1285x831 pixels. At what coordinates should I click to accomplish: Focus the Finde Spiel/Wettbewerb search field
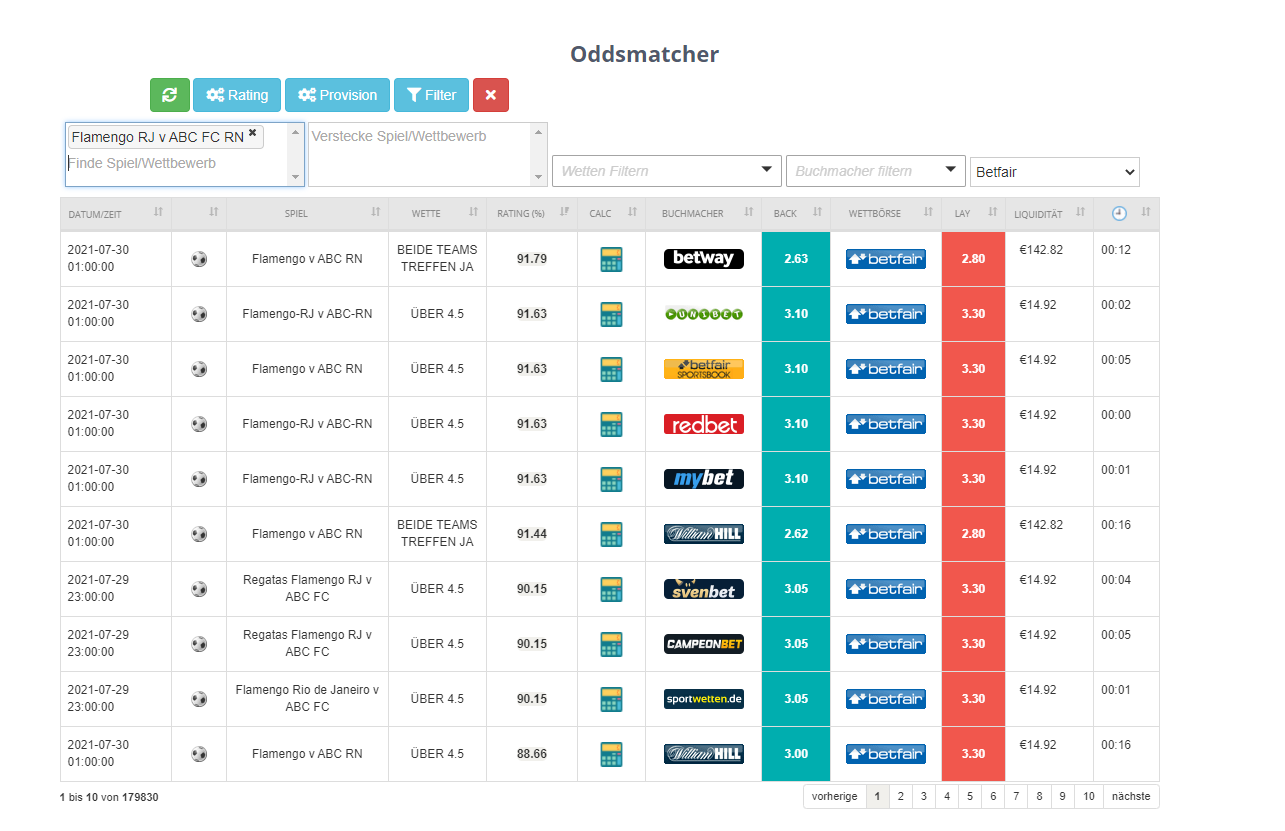[x=178, y=163]
